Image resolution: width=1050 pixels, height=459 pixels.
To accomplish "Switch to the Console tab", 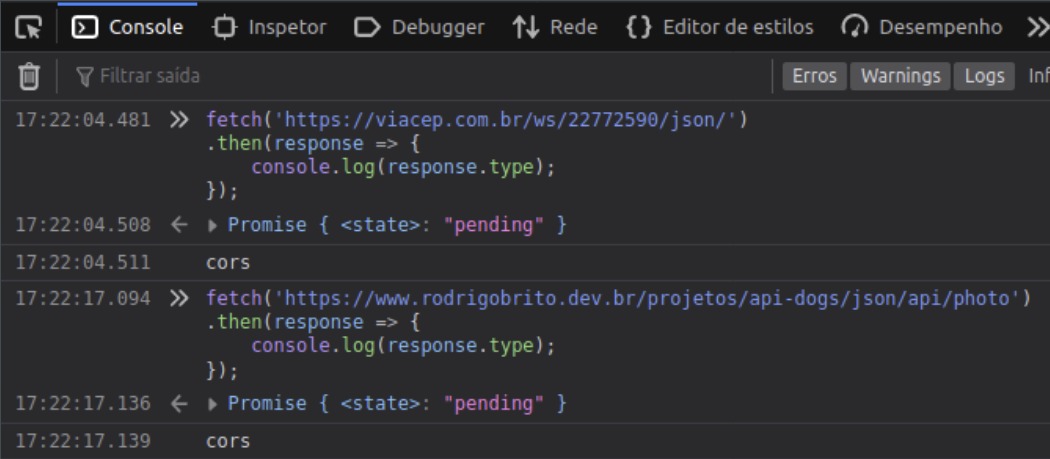I will (x=128, y=27).
